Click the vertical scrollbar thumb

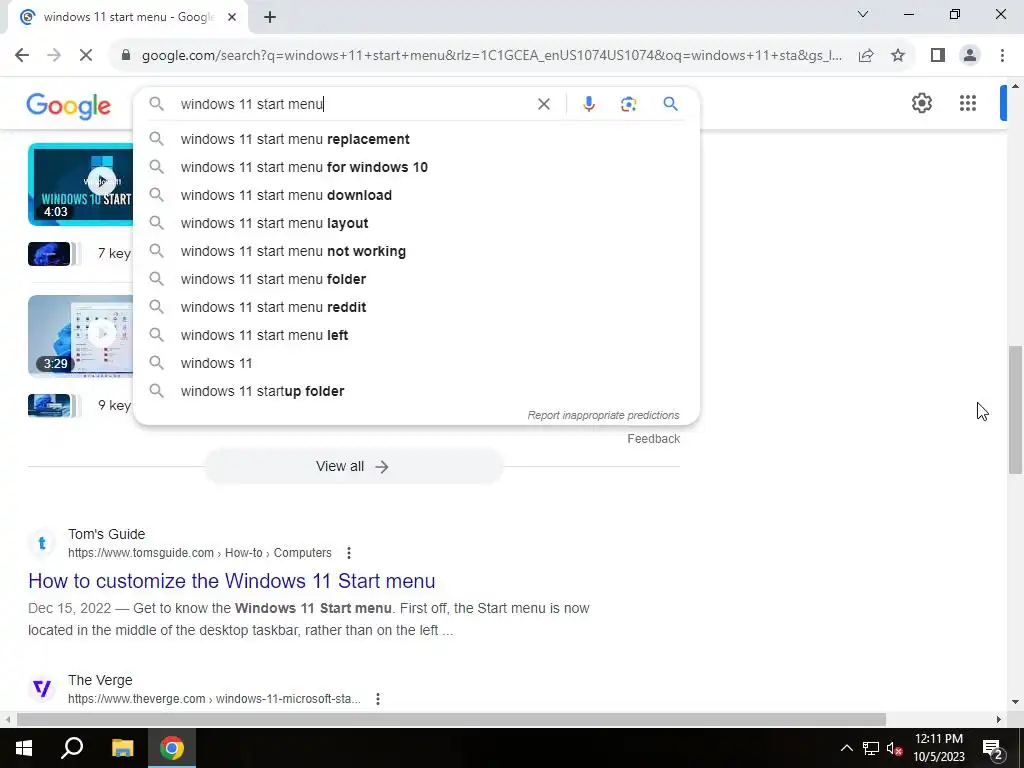[x=1015, y=410]
